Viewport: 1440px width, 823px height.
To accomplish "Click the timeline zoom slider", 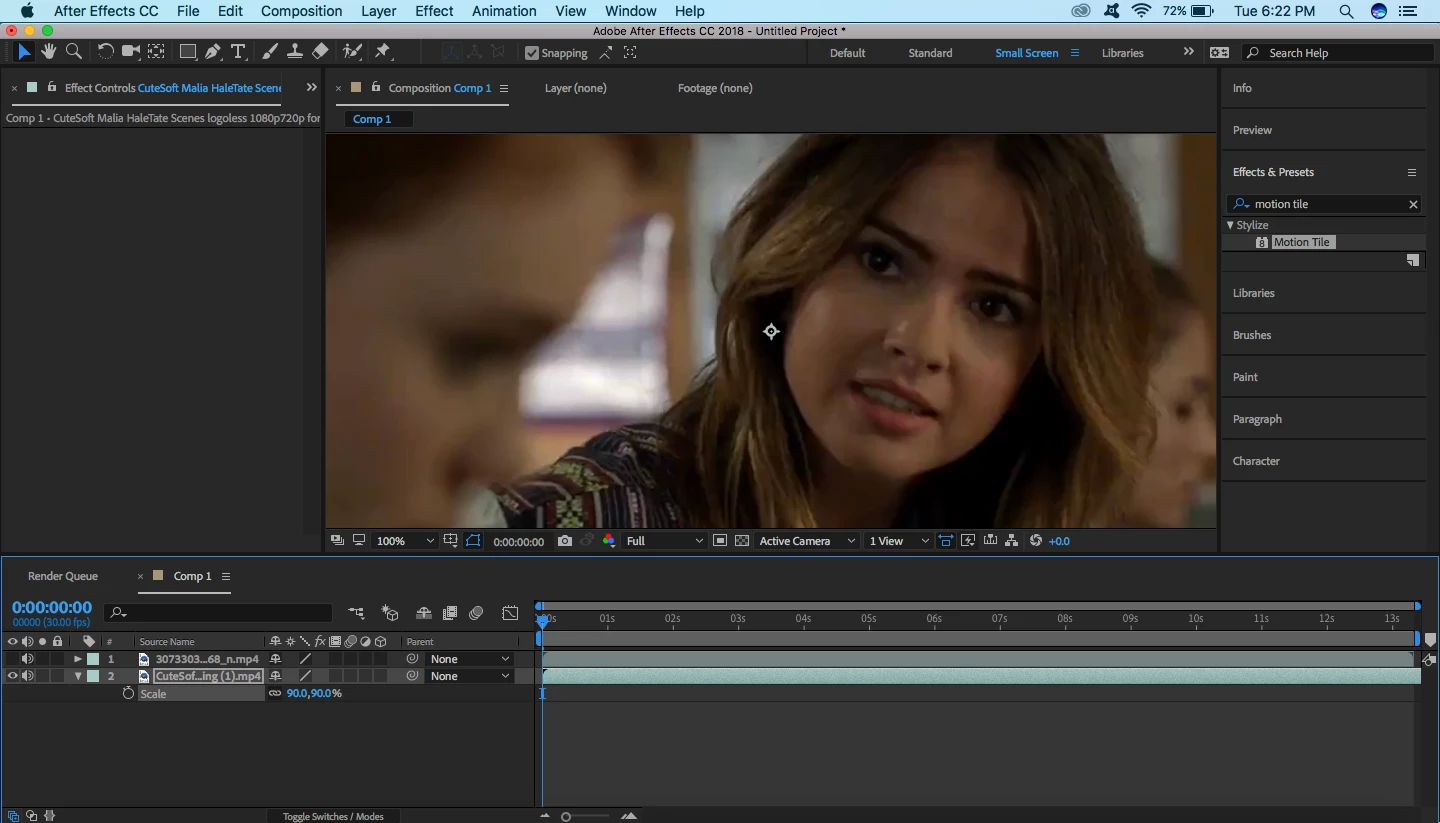I will click(x=587, y=817).
